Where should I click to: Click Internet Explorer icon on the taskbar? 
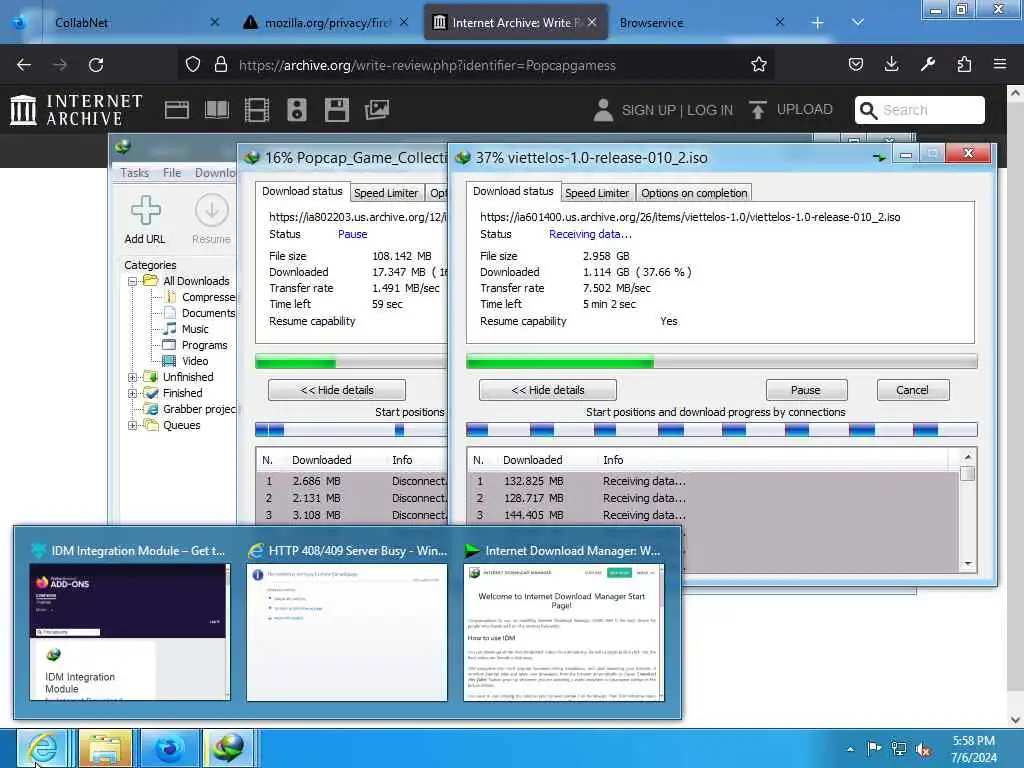42,748
